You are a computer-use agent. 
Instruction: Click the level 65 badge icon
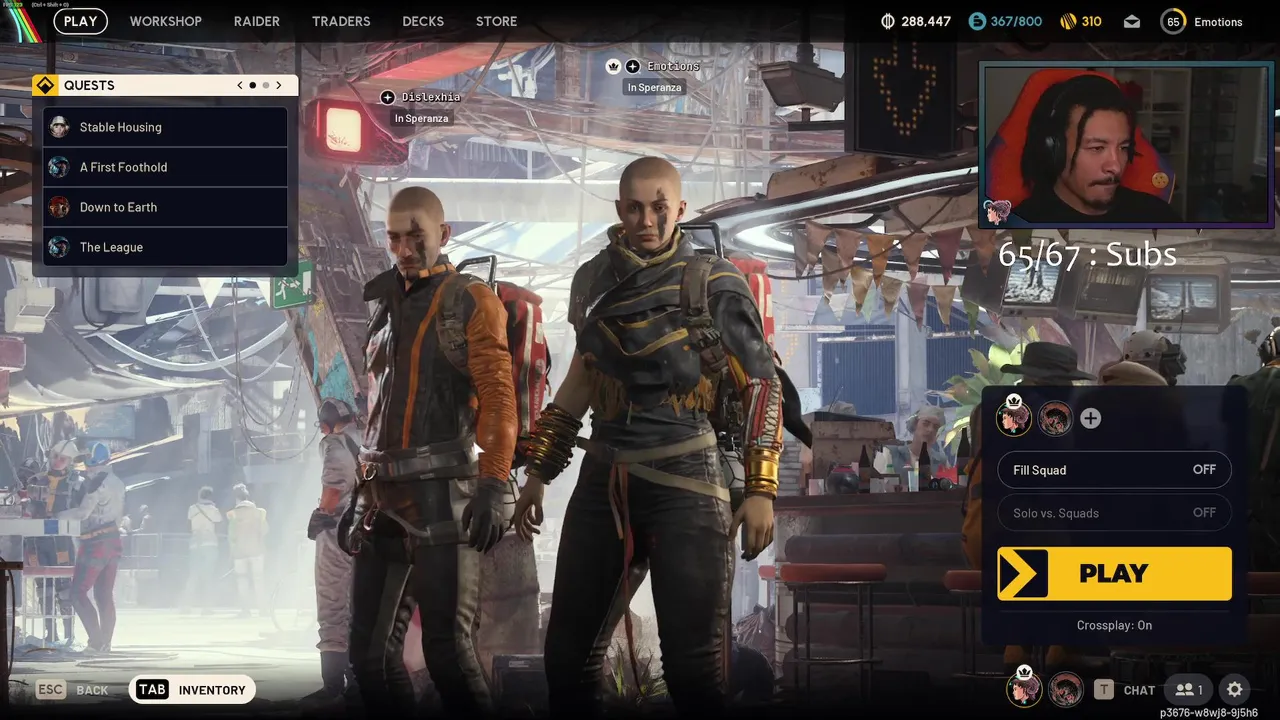point(1173,21)
